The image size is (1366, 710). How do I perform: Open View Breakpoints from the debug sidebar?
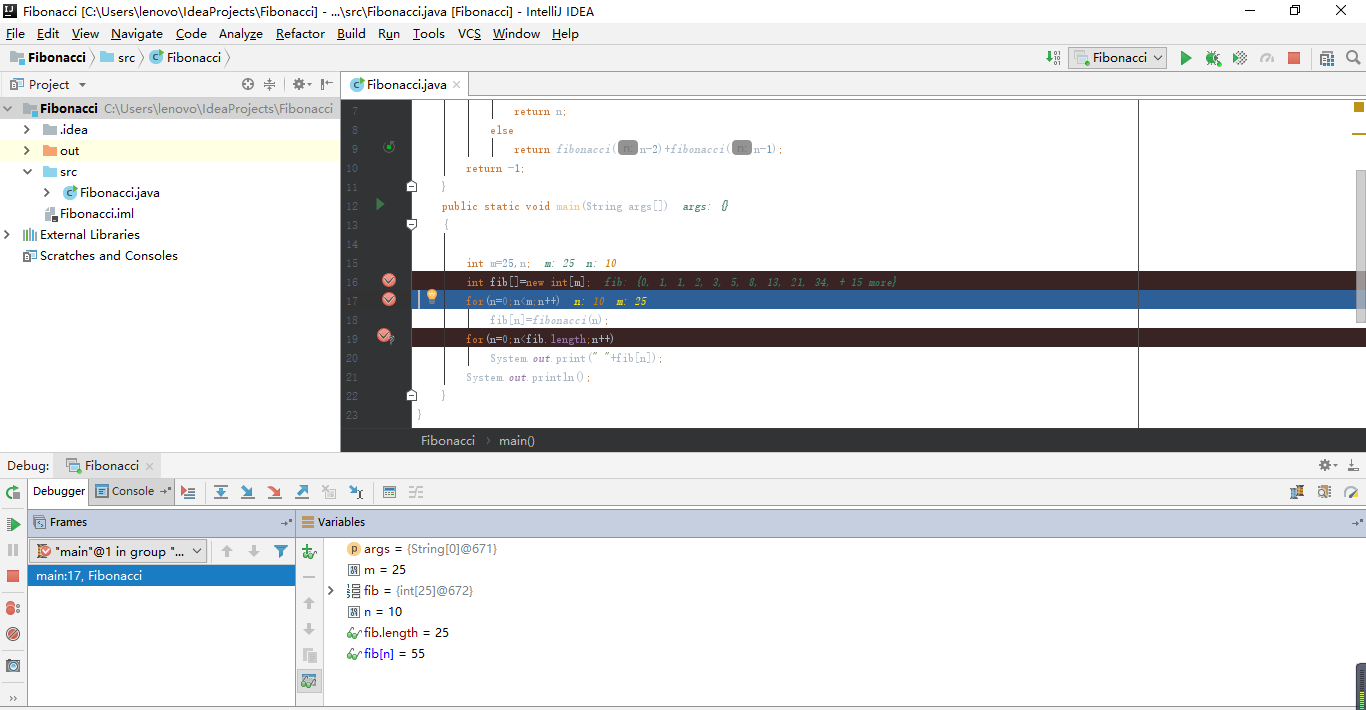click(13, 608)
